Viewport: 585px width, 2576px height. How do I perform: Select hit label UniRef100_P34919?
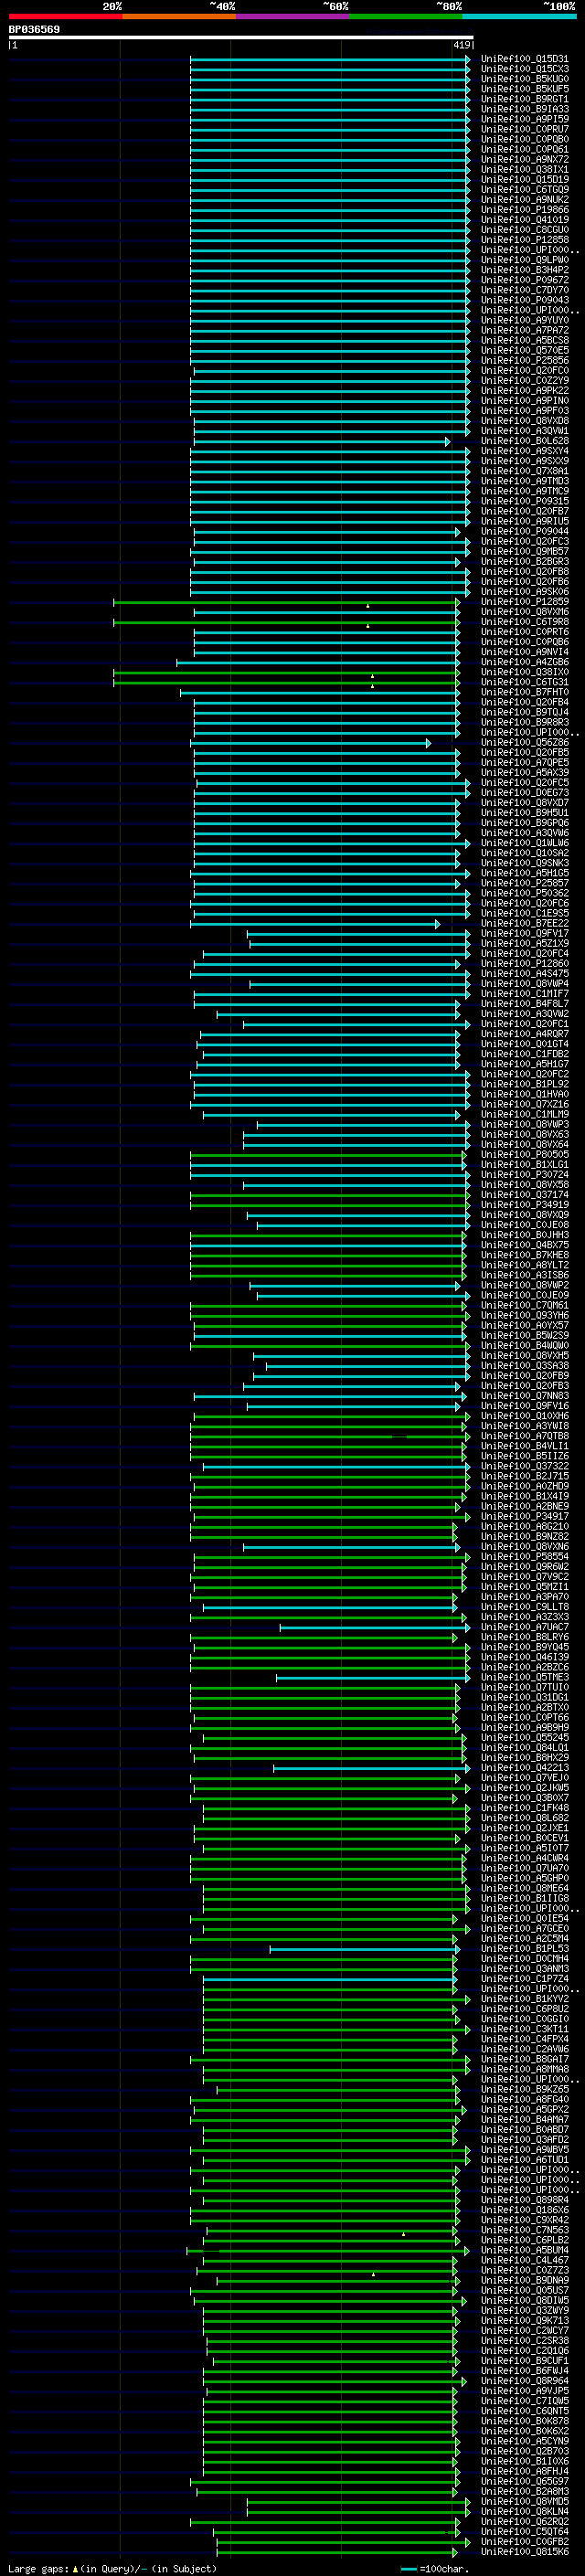[x=524, y=1204]
